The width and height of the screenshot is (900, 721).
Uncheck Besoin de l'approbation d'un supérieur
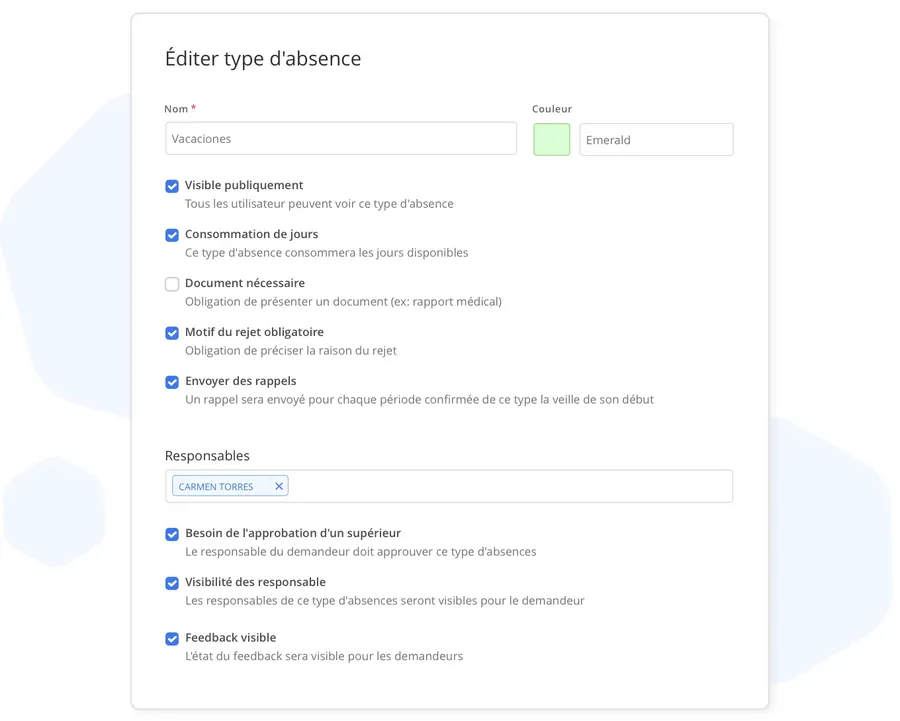coord(172,534)
